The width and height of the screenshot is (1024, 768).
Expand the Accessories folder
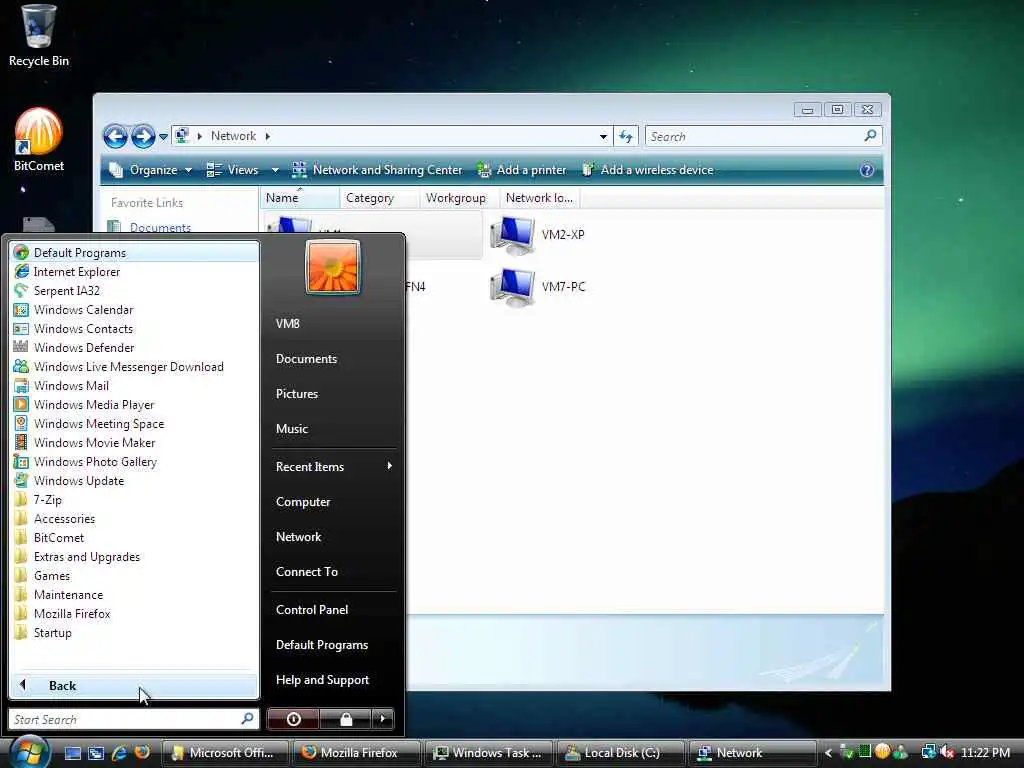pyautogui.click(x=135, y=519)
